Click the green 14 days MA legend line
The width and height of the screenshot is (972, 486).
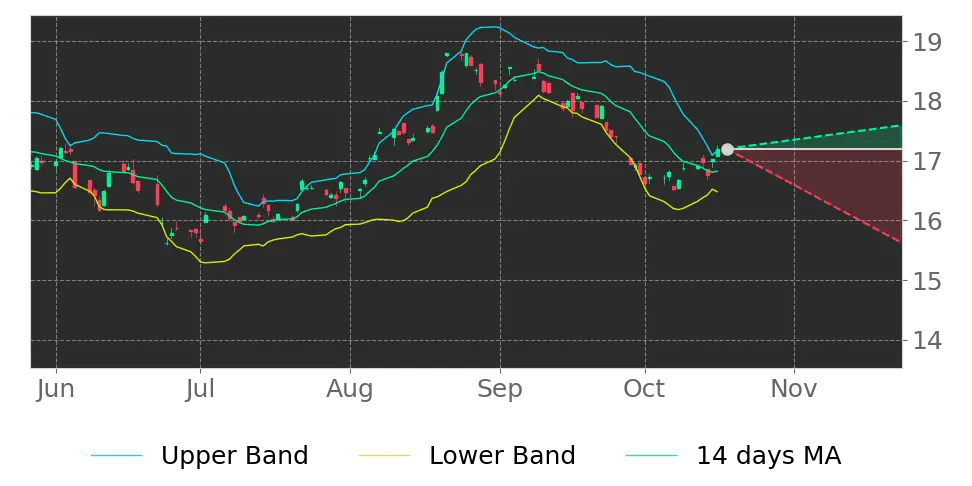click(x=652, y=456)
